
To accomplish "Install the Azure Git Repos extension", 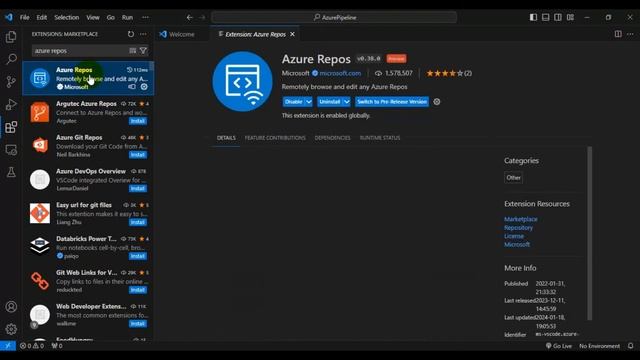I will [x=138, y=155].
